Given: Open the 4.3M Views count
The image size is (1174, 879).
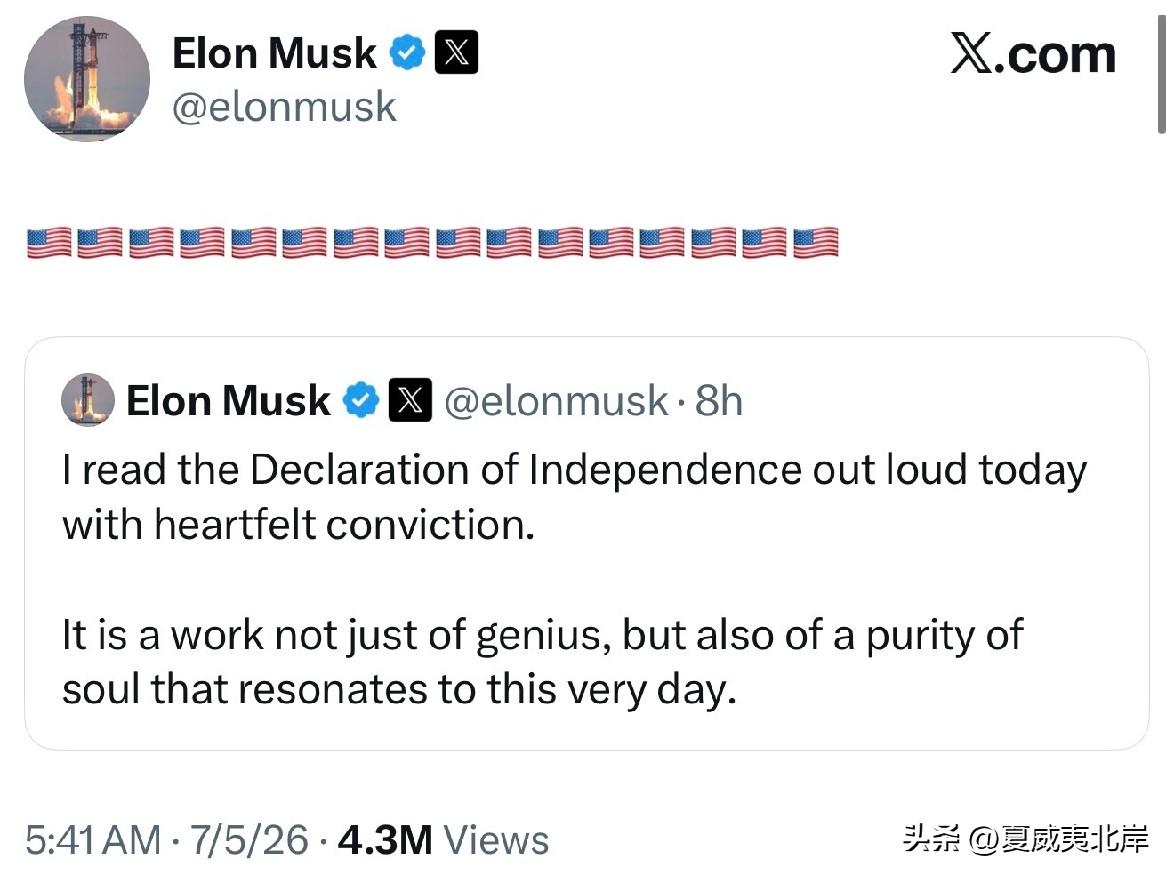Looking at the screenshot, I should tap(443, 840).
